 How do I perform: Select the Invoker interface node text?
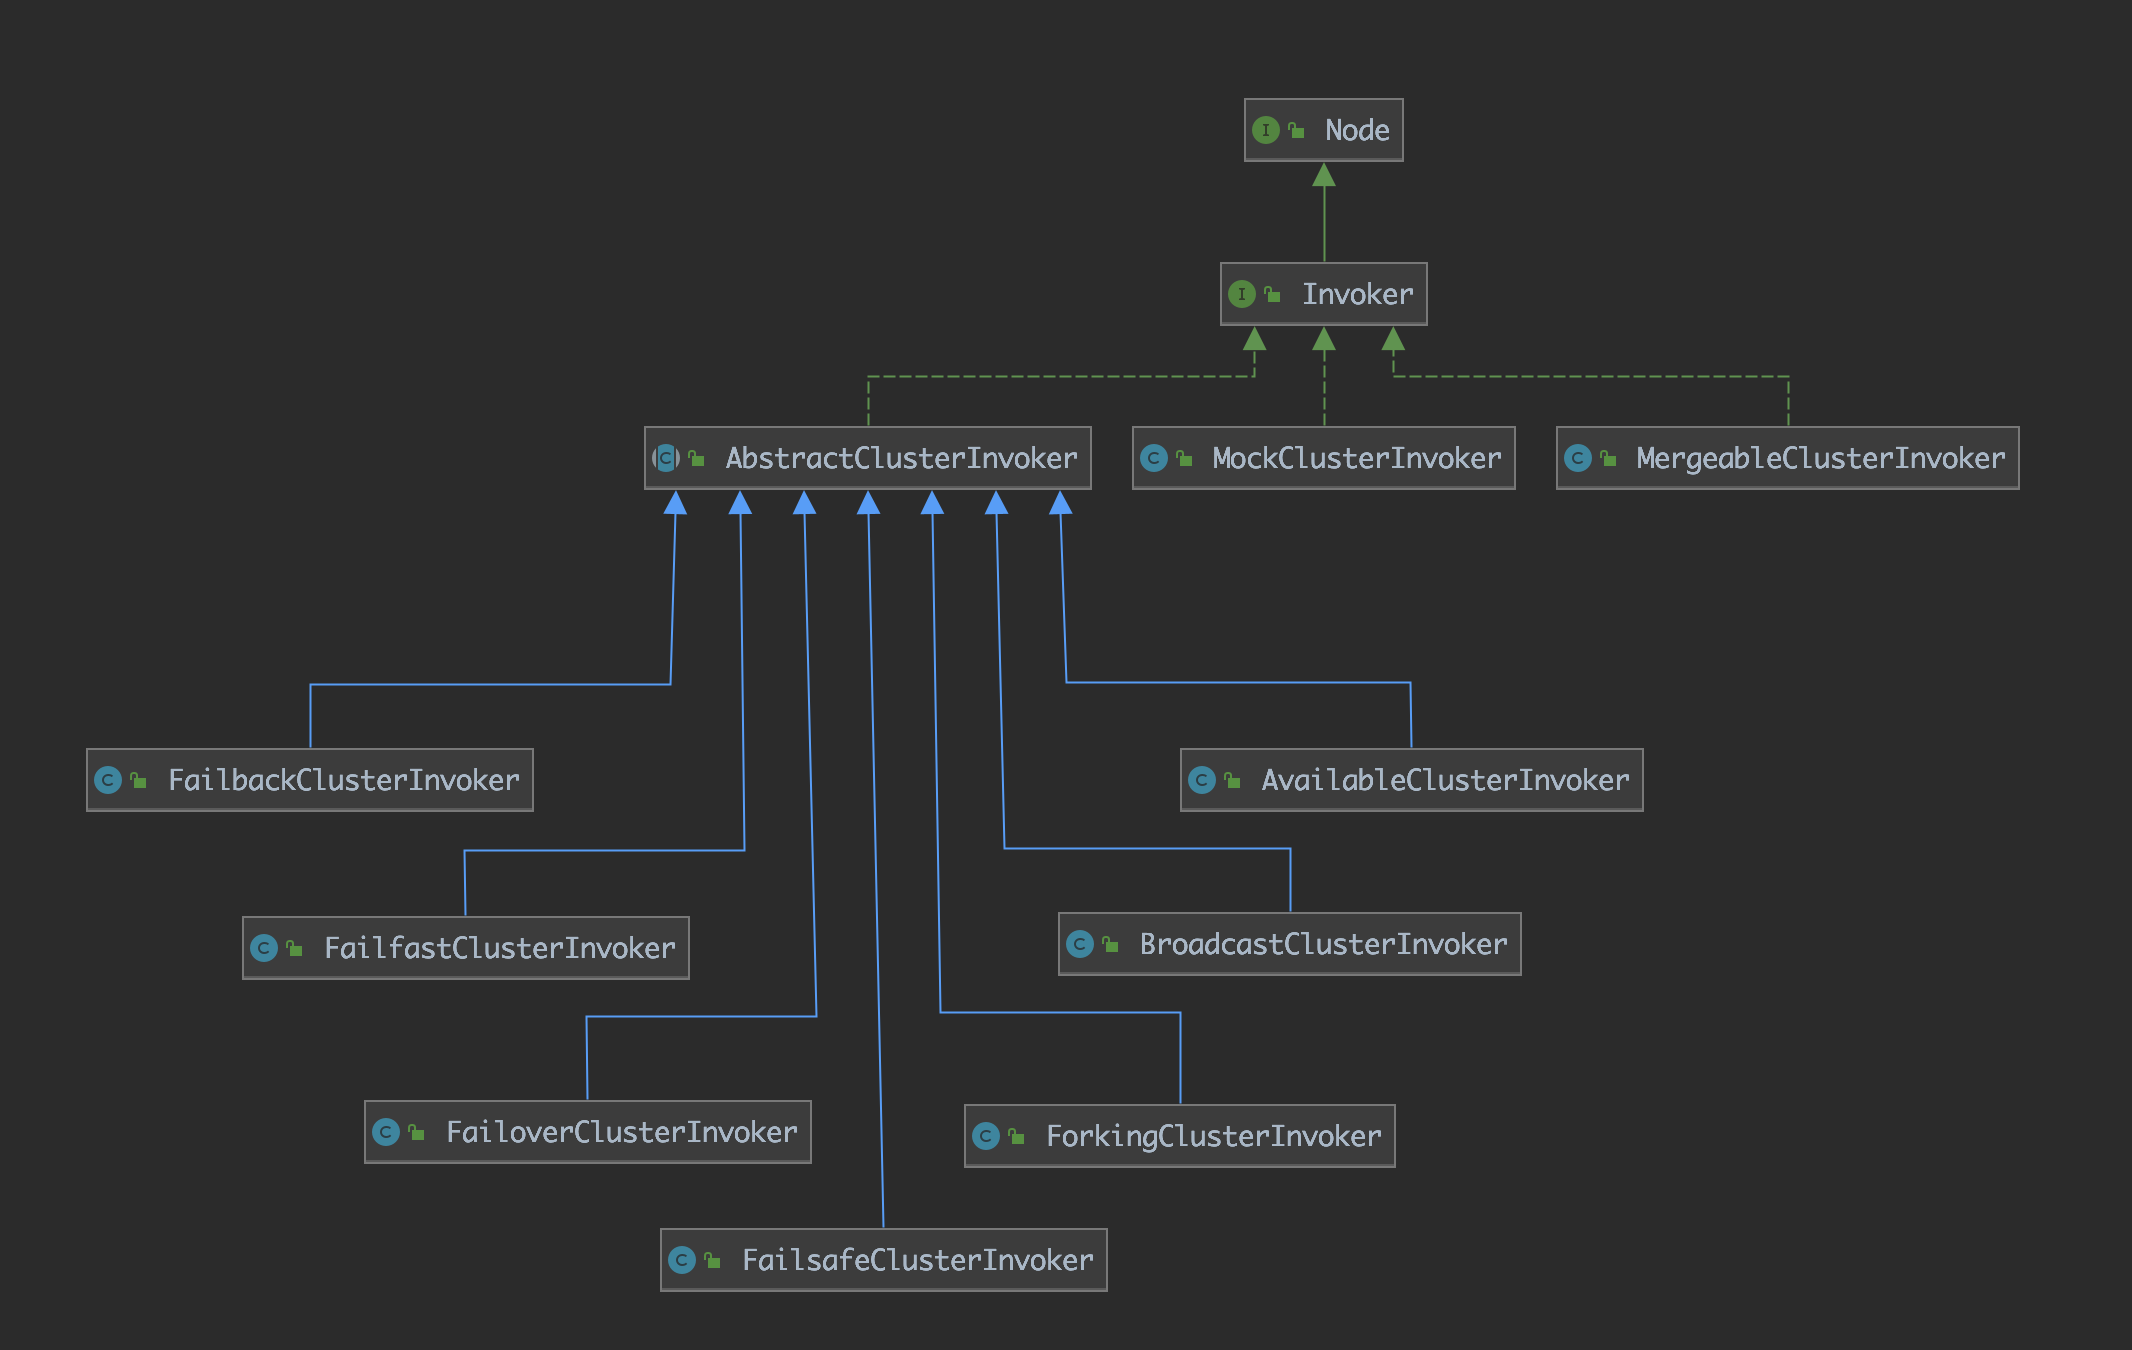point(1356,294)
